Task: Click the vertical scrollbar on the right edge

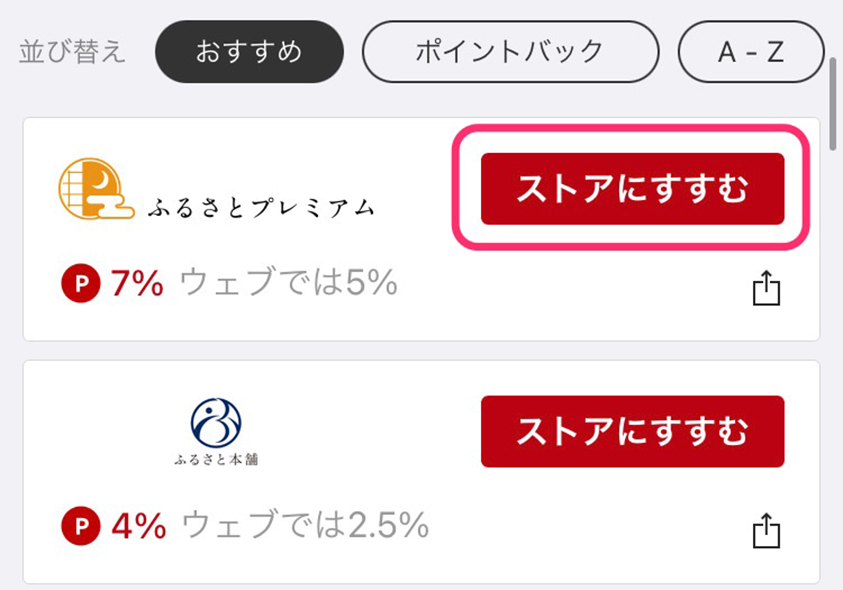Action: pos(833,104)
